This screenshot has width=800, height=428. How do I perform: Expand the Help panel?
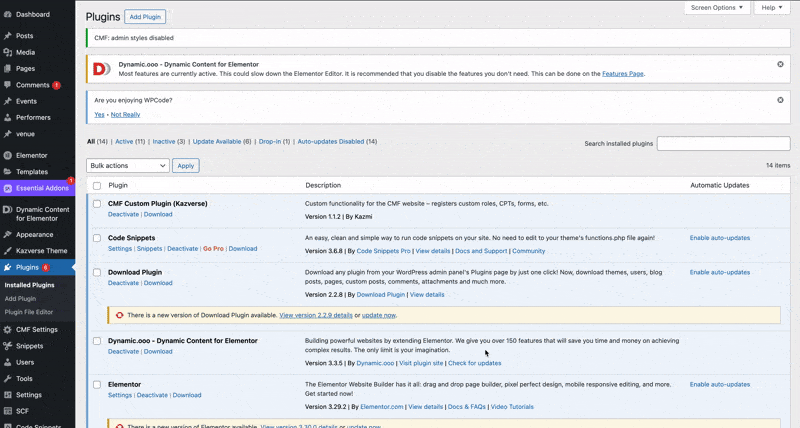[x=773, y=8]
